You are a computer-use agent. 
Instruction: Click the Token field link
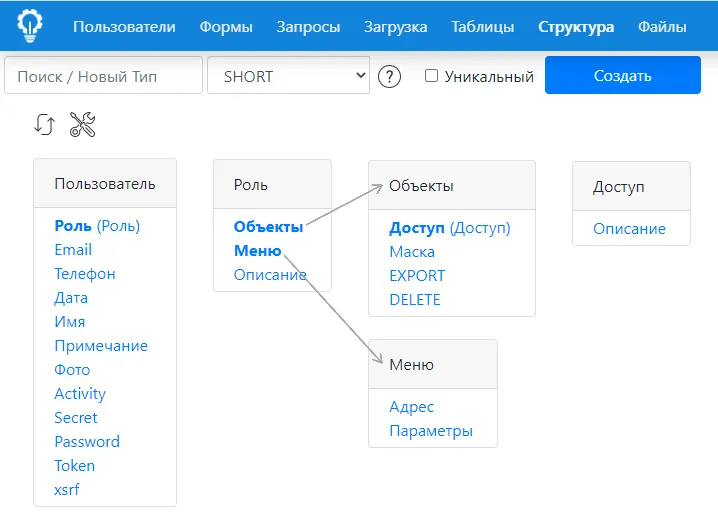tap(74, 466)
